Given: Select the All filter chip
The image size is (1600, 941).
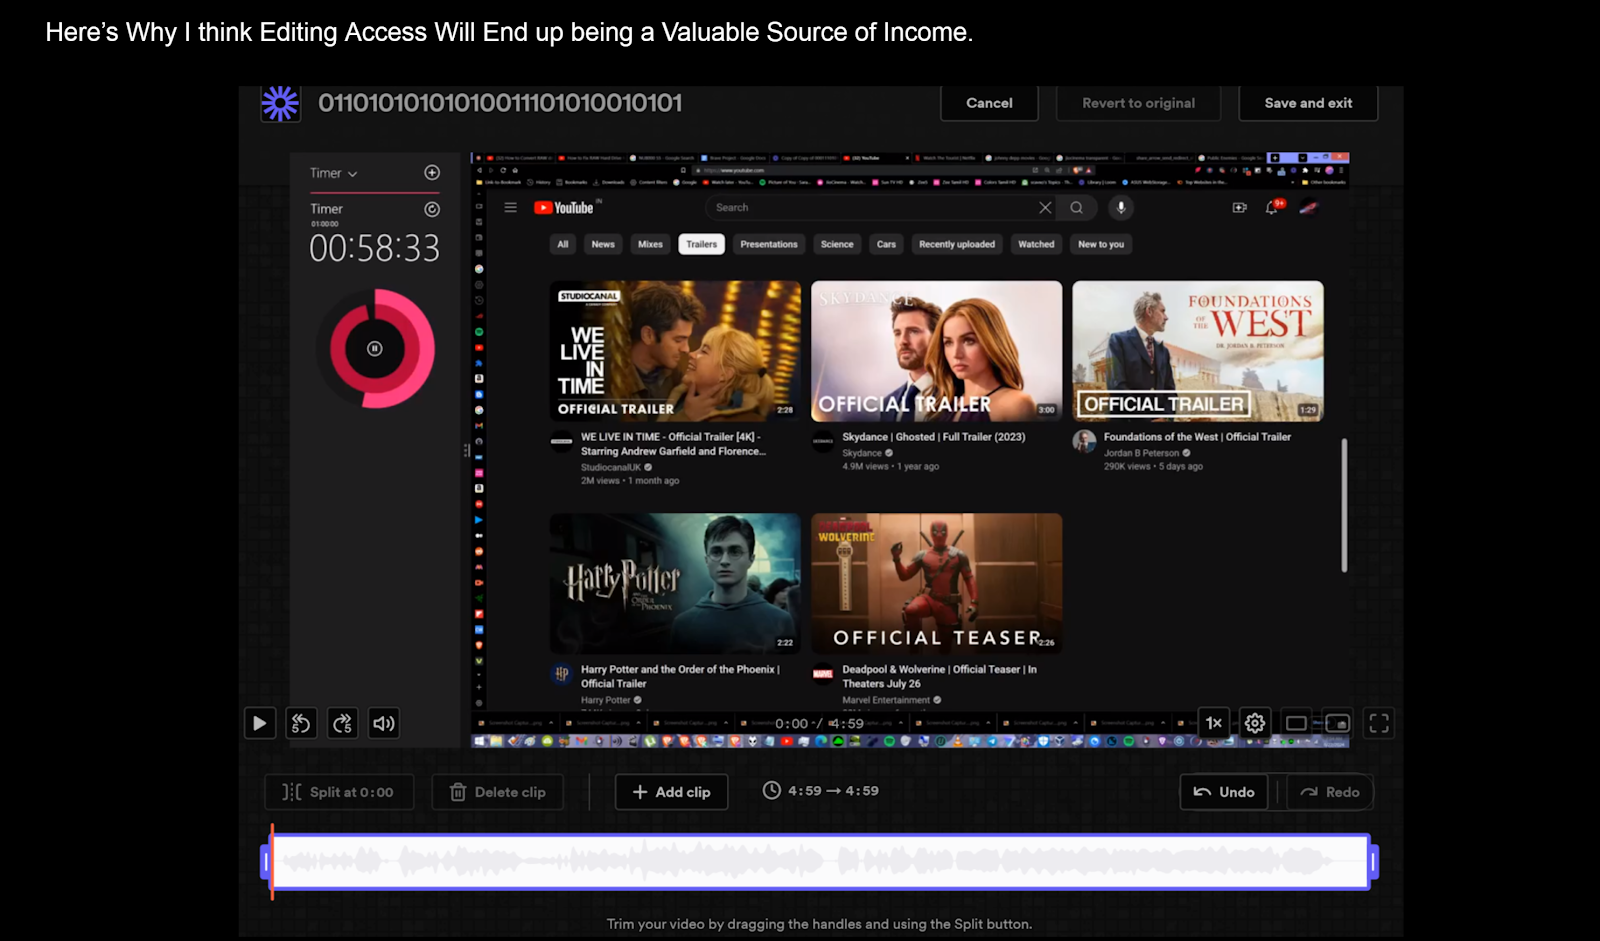Looking at the screenshot, I should [562, 244].
